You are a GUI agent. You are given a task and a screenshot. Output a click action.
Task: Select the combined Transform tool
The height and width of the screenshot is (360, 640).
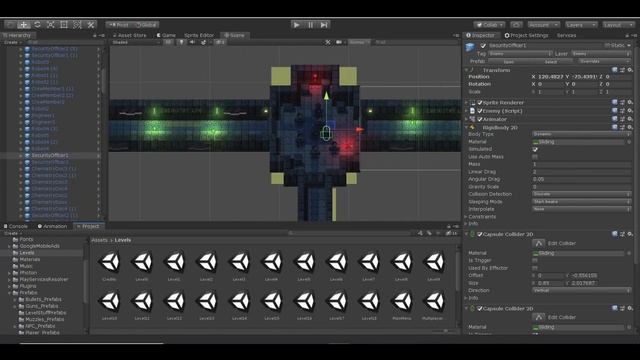point(77,25)
